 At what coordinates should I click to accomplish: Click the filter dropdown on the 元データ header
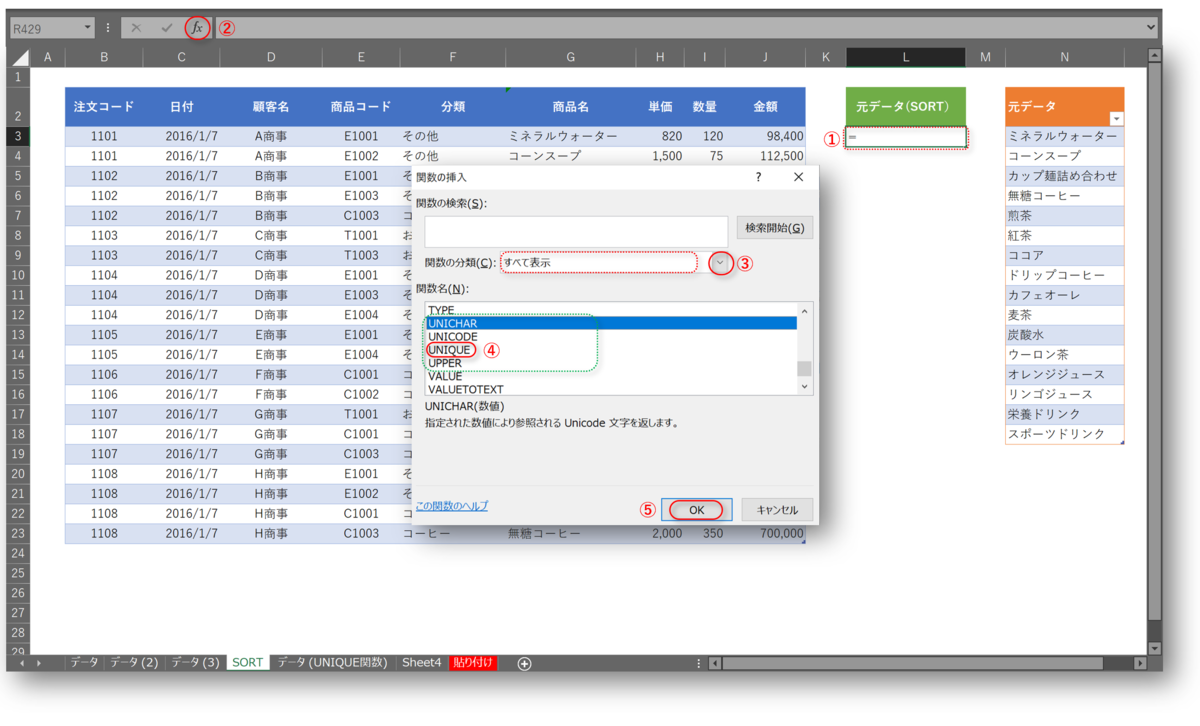click(1116, 118)
